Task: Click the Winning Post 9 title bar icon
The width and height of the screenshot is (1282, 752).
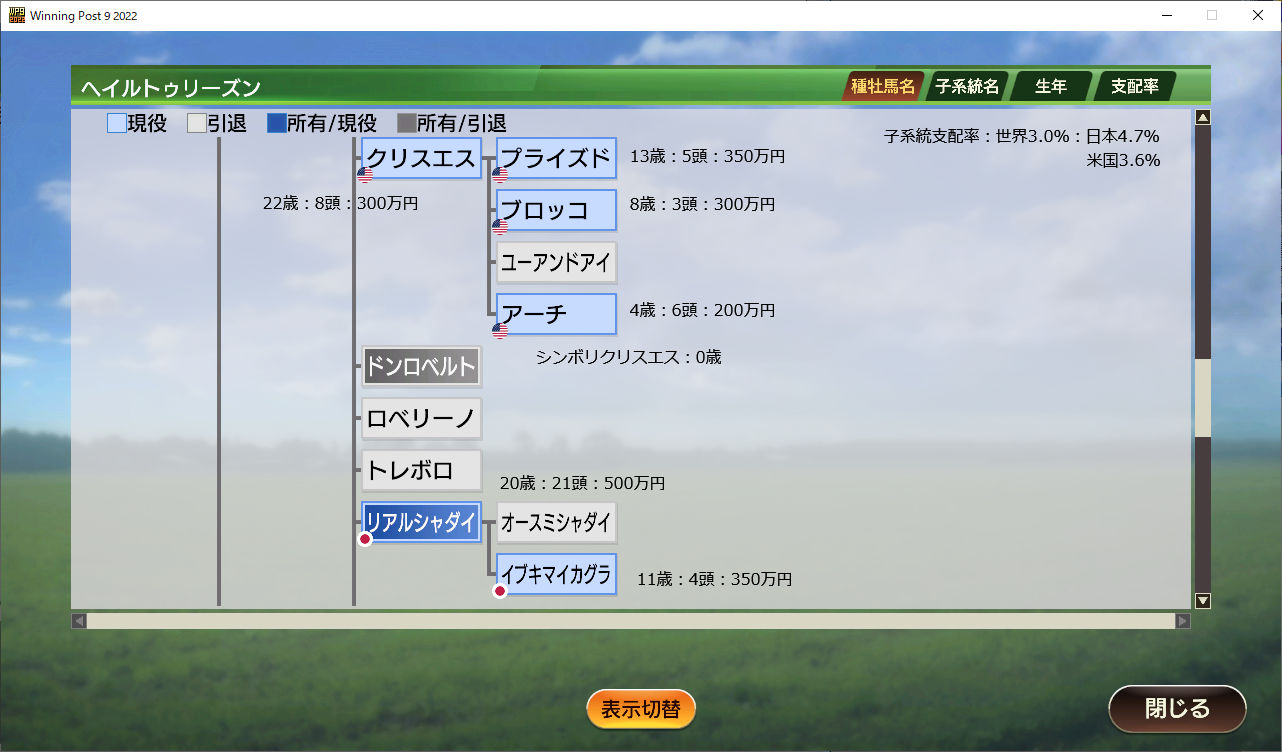Action: 17,15
